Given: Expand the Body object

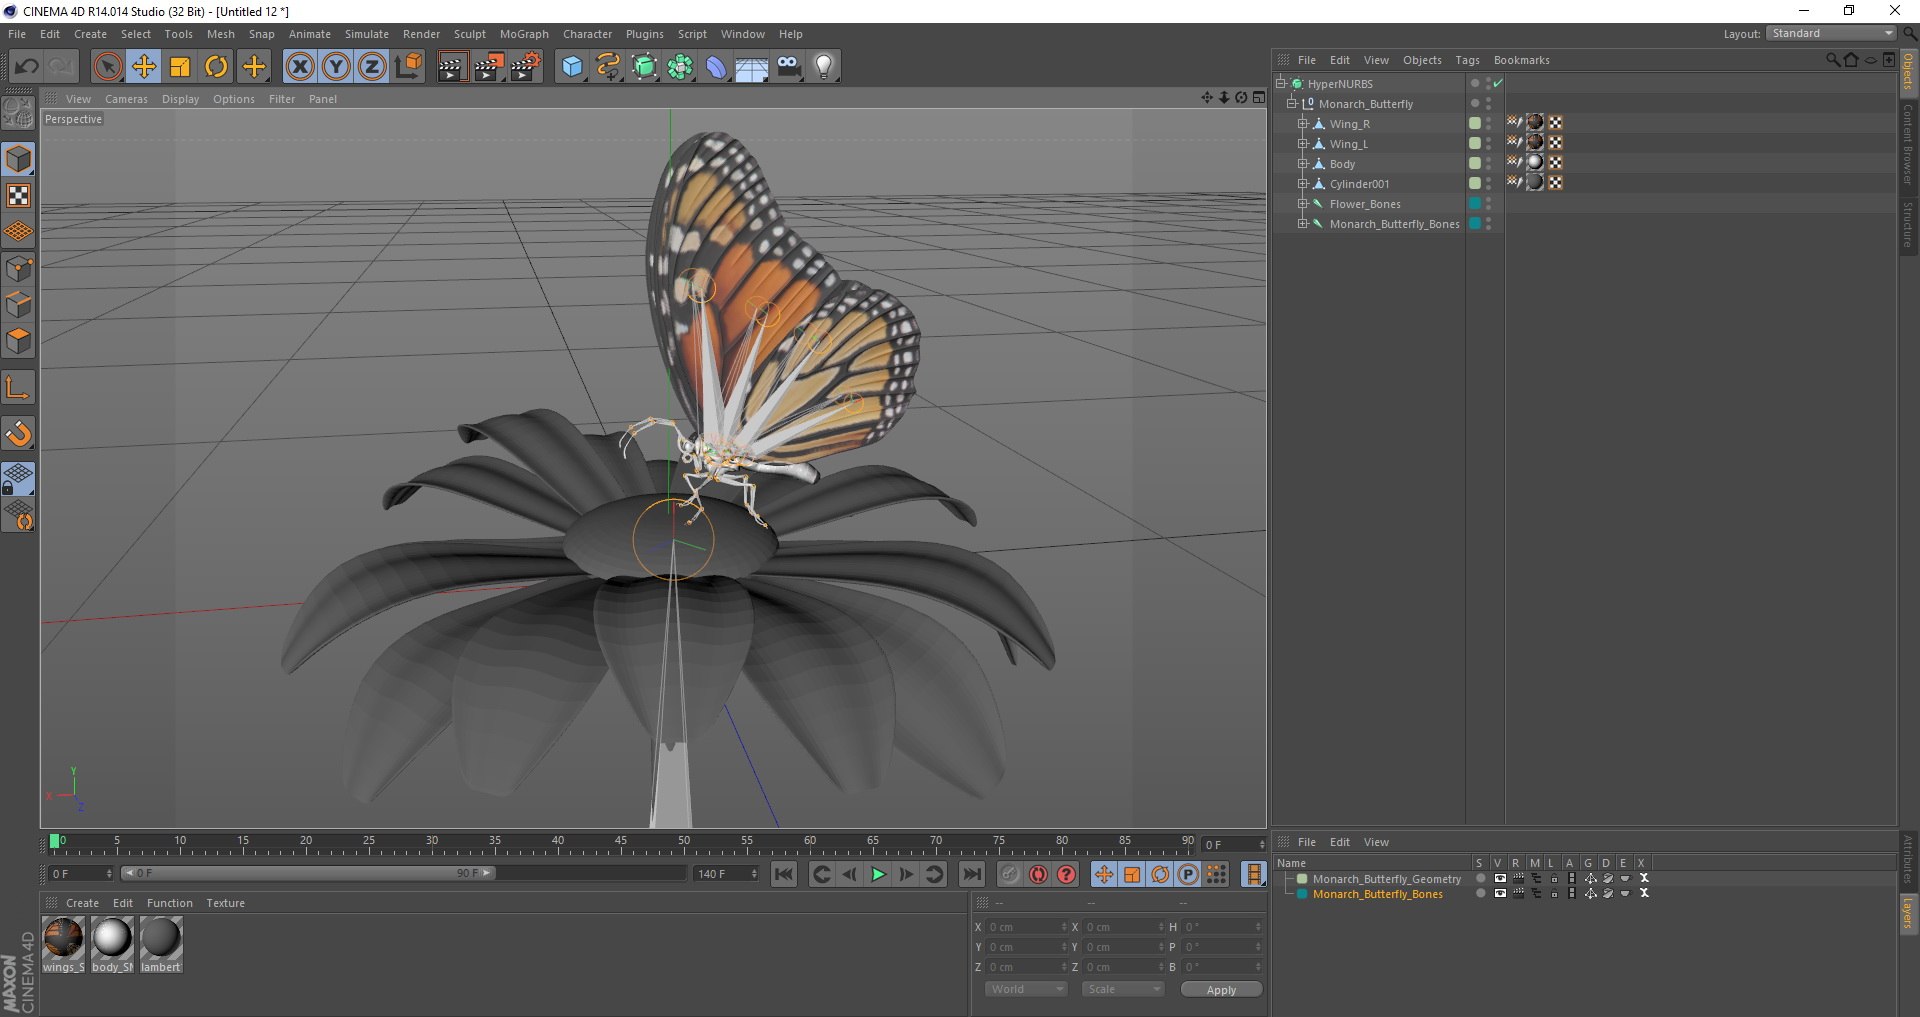Looking at the screenshot, I should [1303, 163].
